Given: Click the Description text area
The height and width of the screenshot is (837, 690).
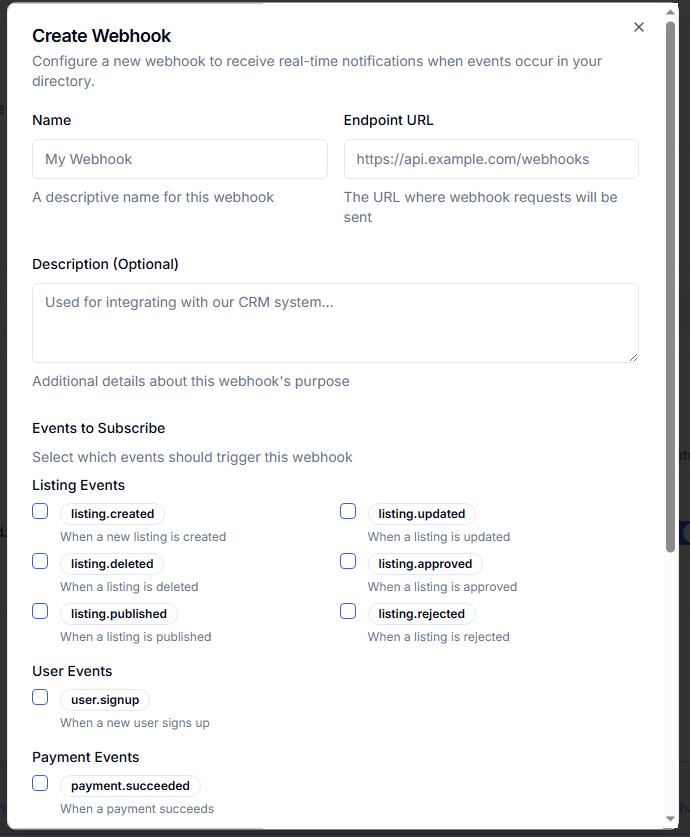Looking at the screenshot, I should (335, 320).
